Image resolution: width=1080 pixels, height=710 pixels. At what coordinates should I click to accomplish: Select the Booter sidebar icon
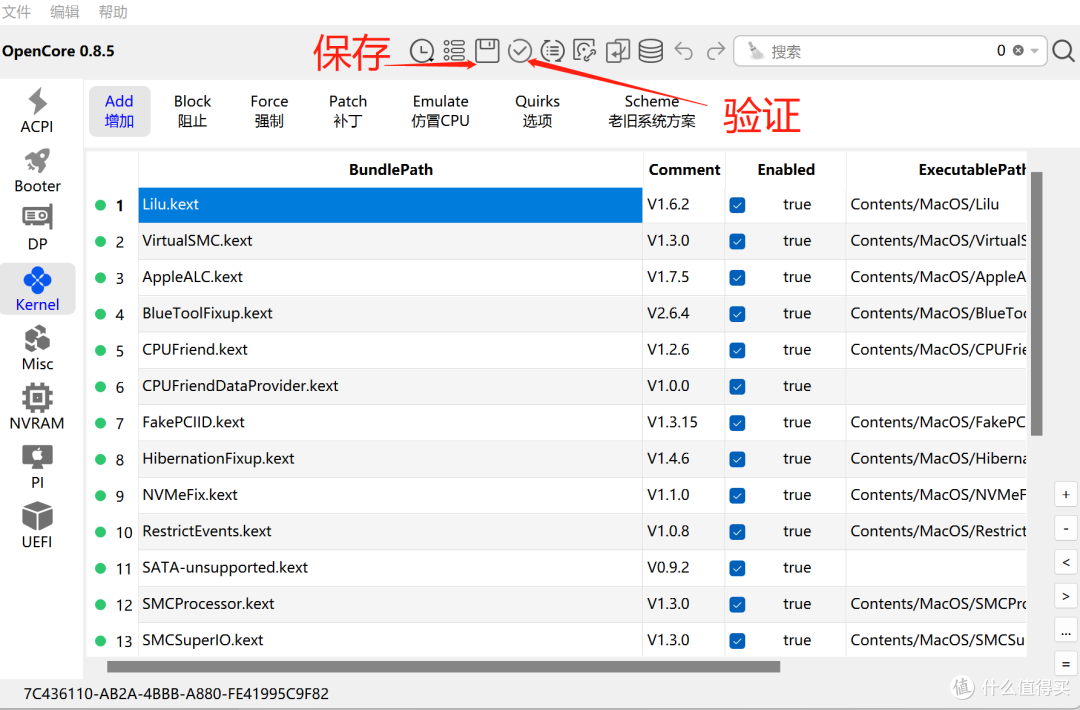[x=37, y=170]
